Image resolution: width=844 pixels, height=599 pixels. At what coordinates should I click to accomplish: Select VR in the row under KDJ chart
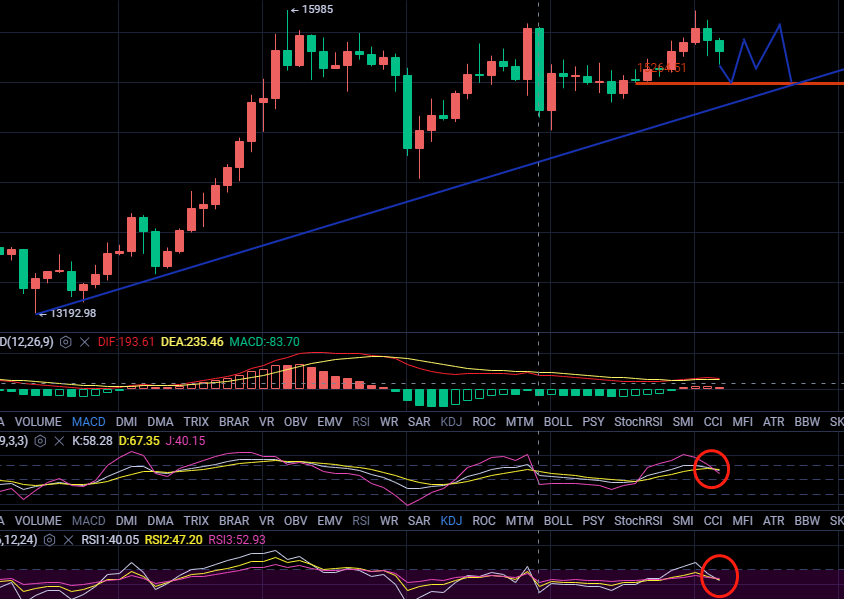tap(267, 521)
